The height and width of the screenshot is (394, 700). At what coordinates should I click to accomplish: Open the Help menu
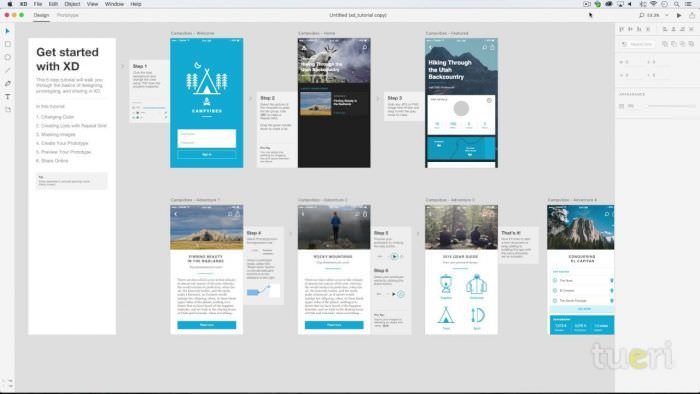[x=136, y=4]
